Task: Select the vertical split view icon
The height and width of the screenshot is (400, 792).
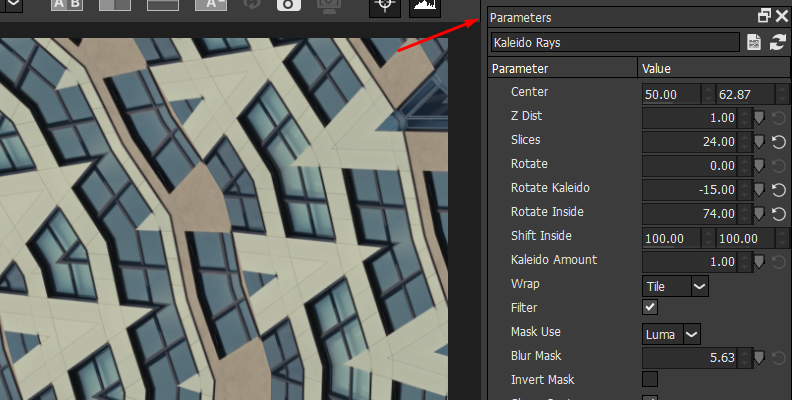Action: 114,5
